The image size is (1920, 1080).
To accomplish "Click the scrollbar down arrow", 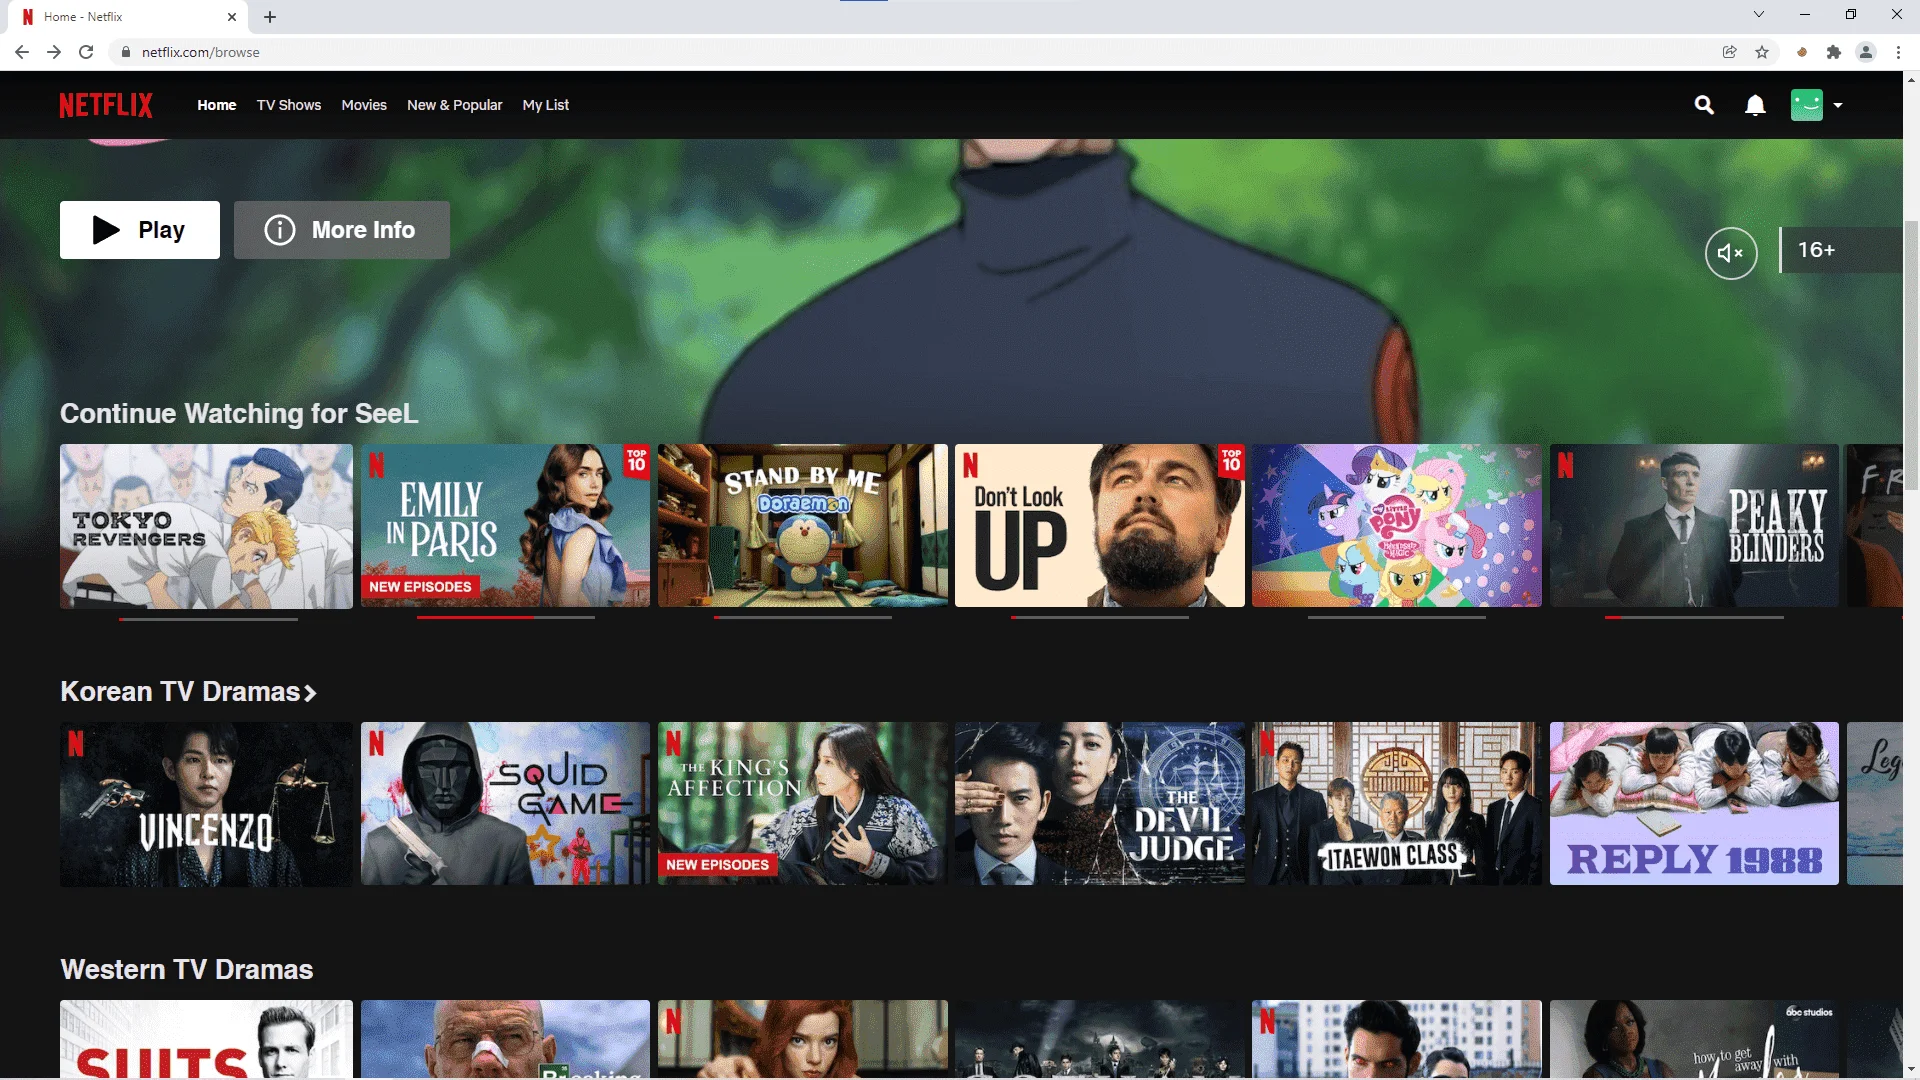I will [1911, 1070].
